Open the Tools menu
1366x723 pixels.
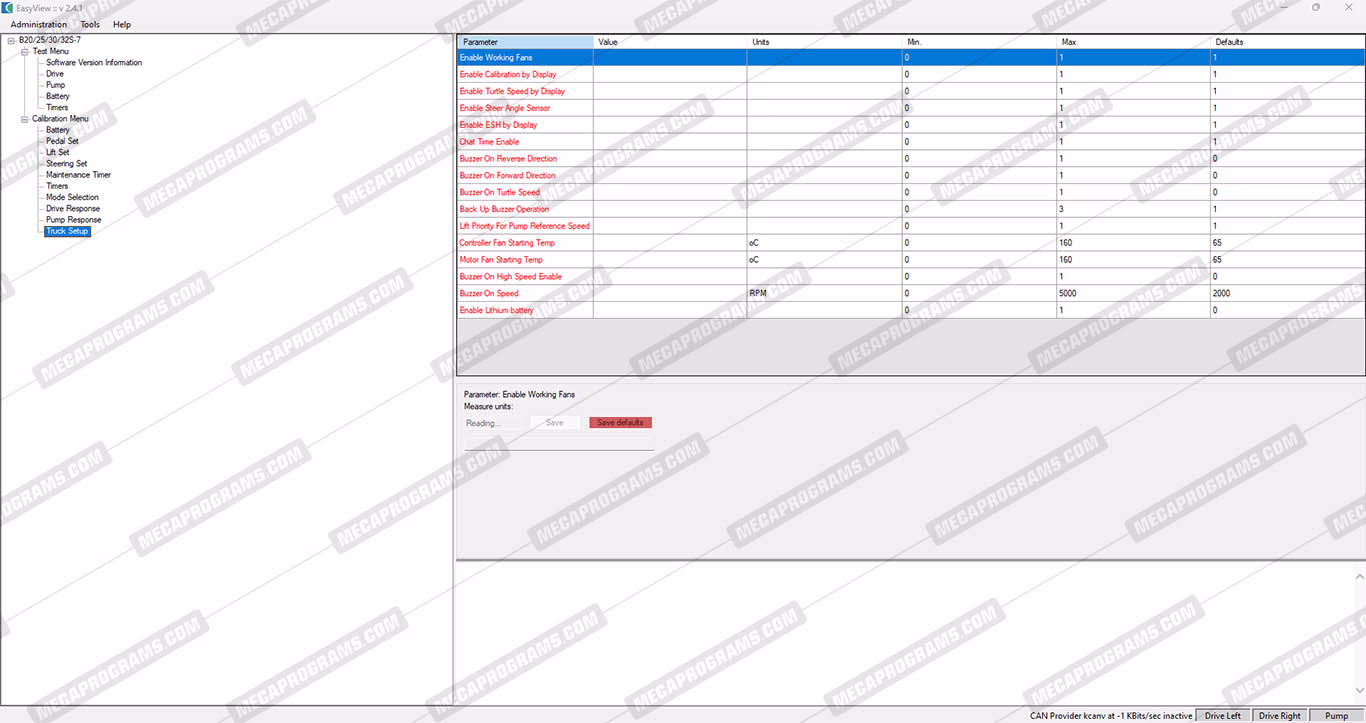point(90,24)
